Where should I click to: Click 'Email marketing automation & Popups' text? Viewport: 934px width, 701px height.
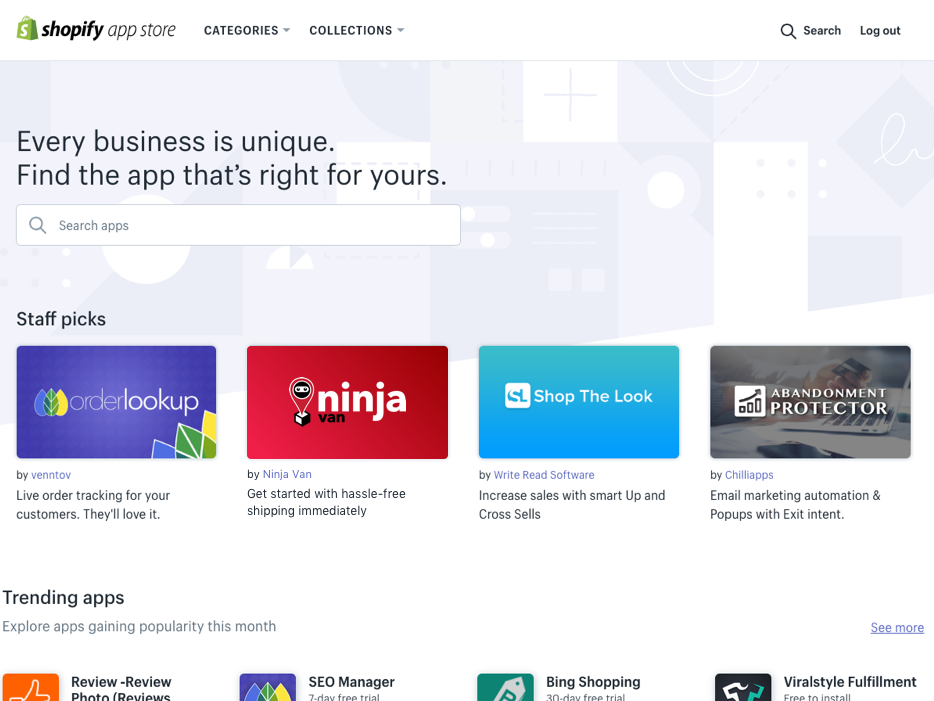point(795,505)
